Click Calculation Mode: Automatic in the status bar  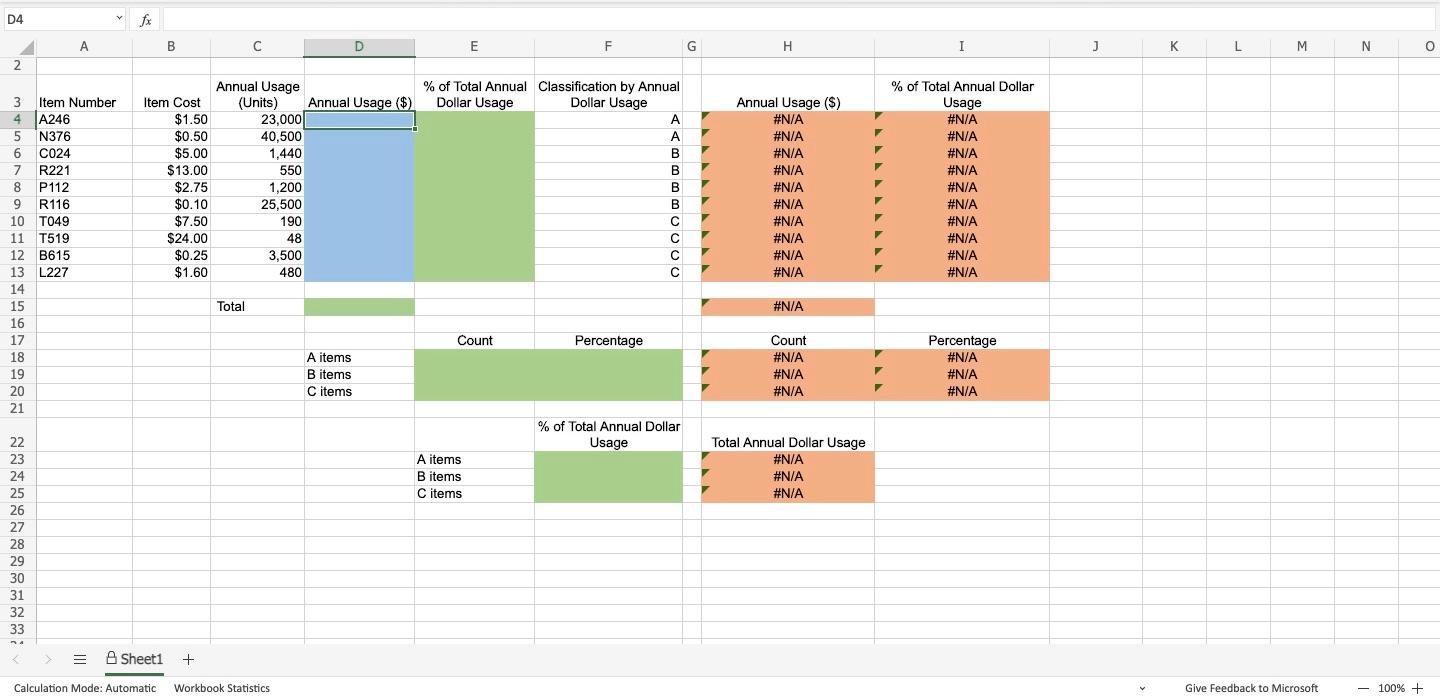click(84, 688)
